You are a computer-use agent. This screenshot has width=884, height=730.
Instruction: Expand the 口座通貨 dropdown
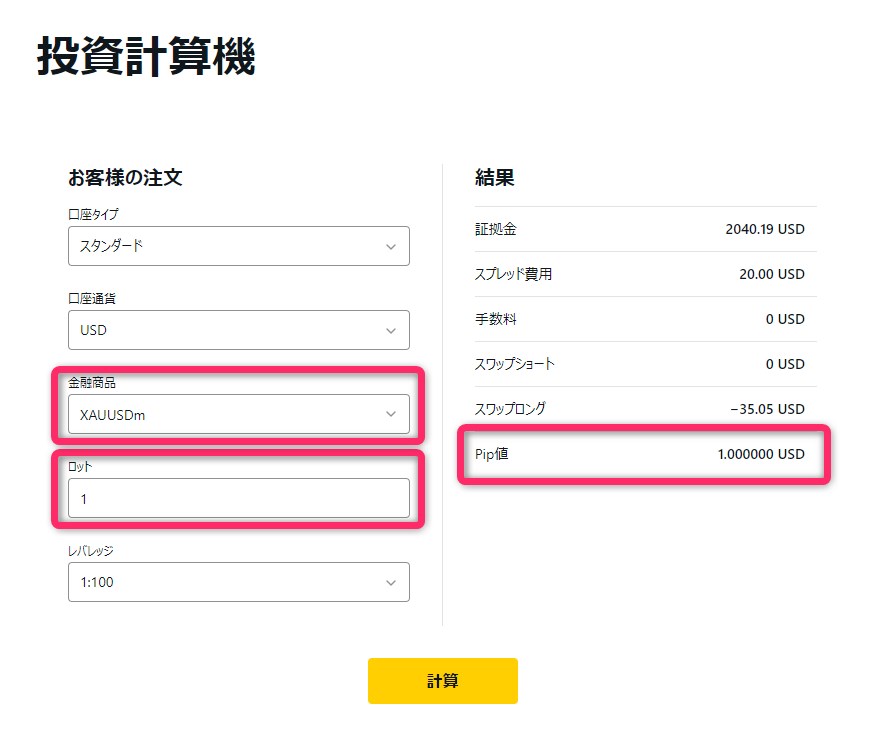click(238, 330)
